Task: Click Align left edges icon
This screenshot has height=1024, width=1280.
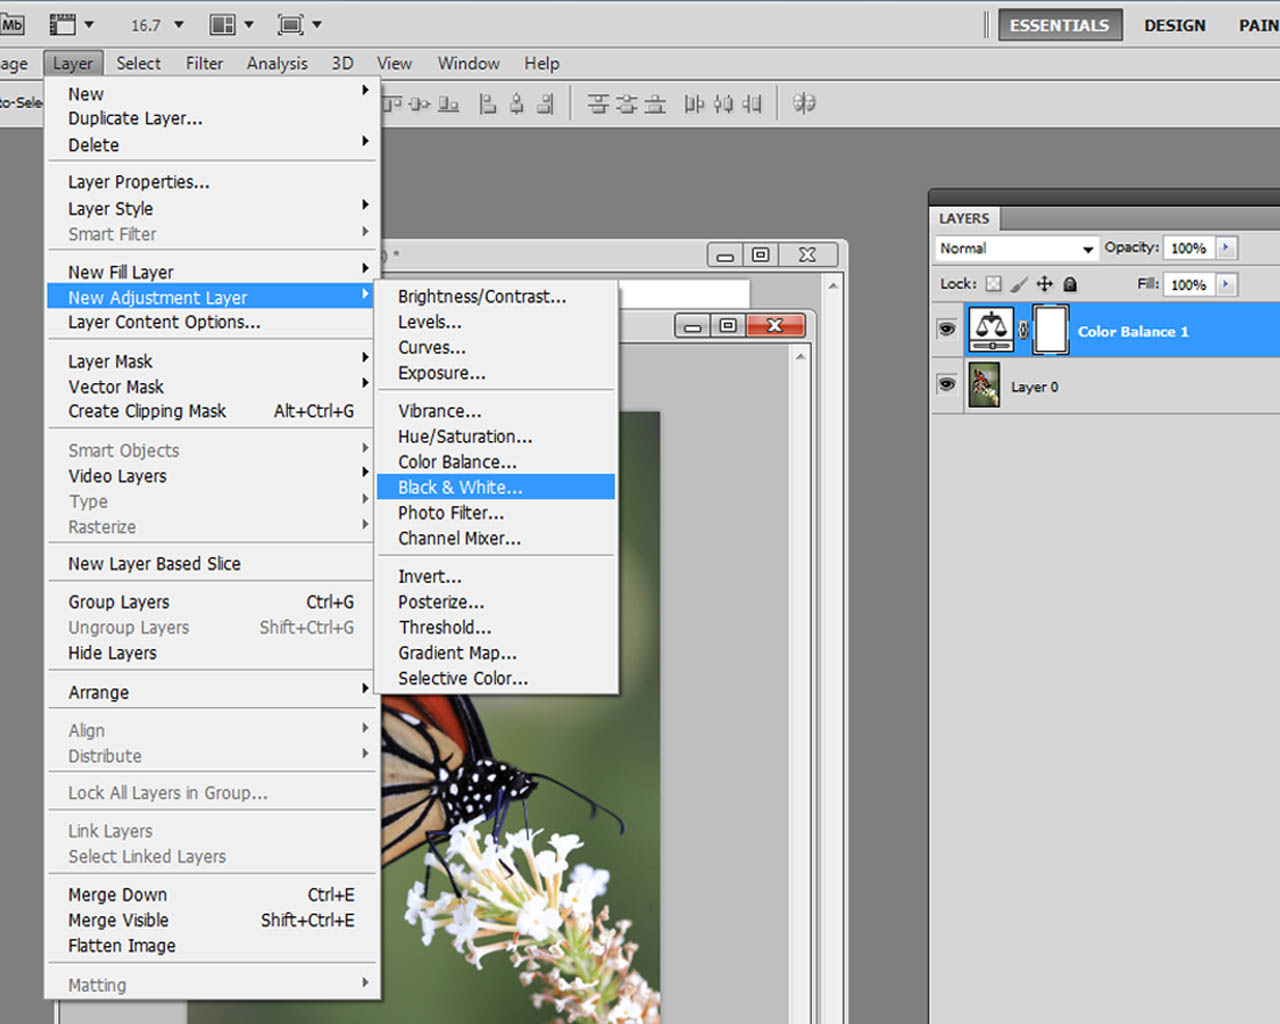Action: pos(488,103)
